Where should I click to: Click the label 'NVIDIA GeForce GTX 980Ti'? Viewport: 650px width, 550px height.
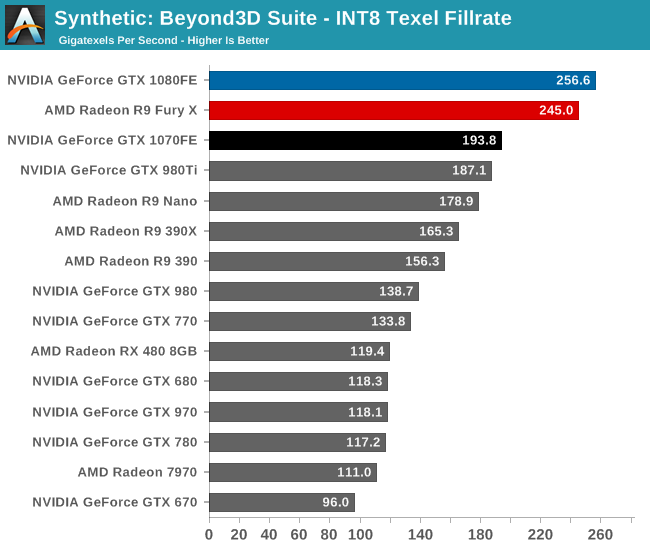tap(109, 170)
